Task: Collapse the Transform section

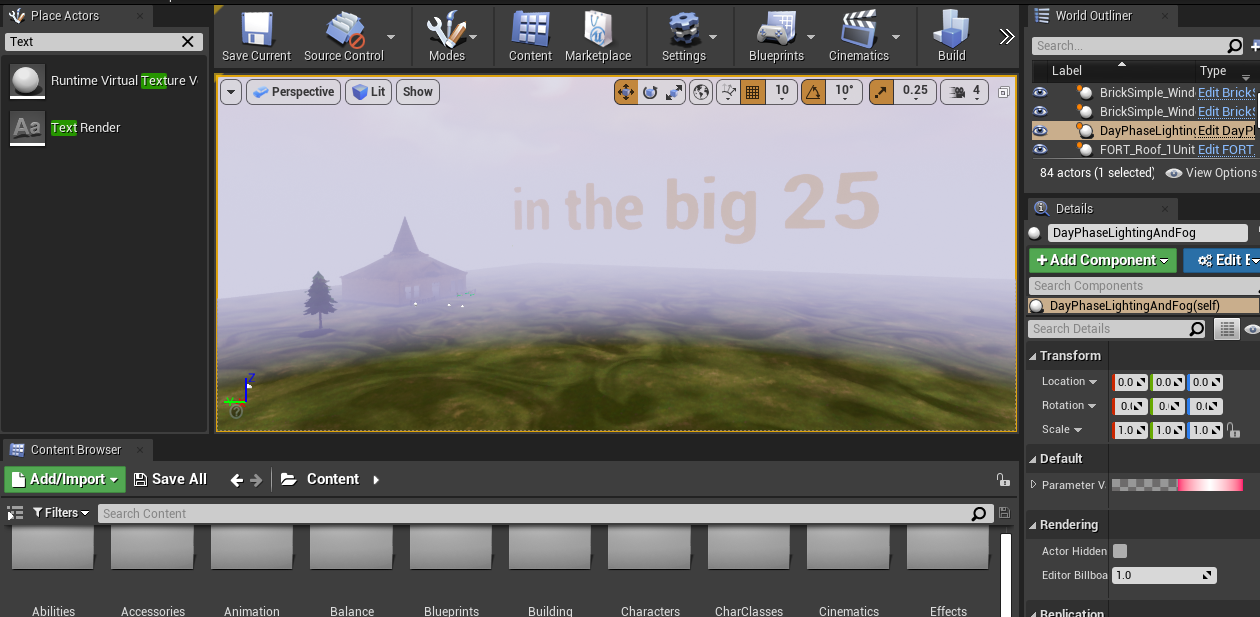Action: pyautogui.click(x=1033, y=356)
